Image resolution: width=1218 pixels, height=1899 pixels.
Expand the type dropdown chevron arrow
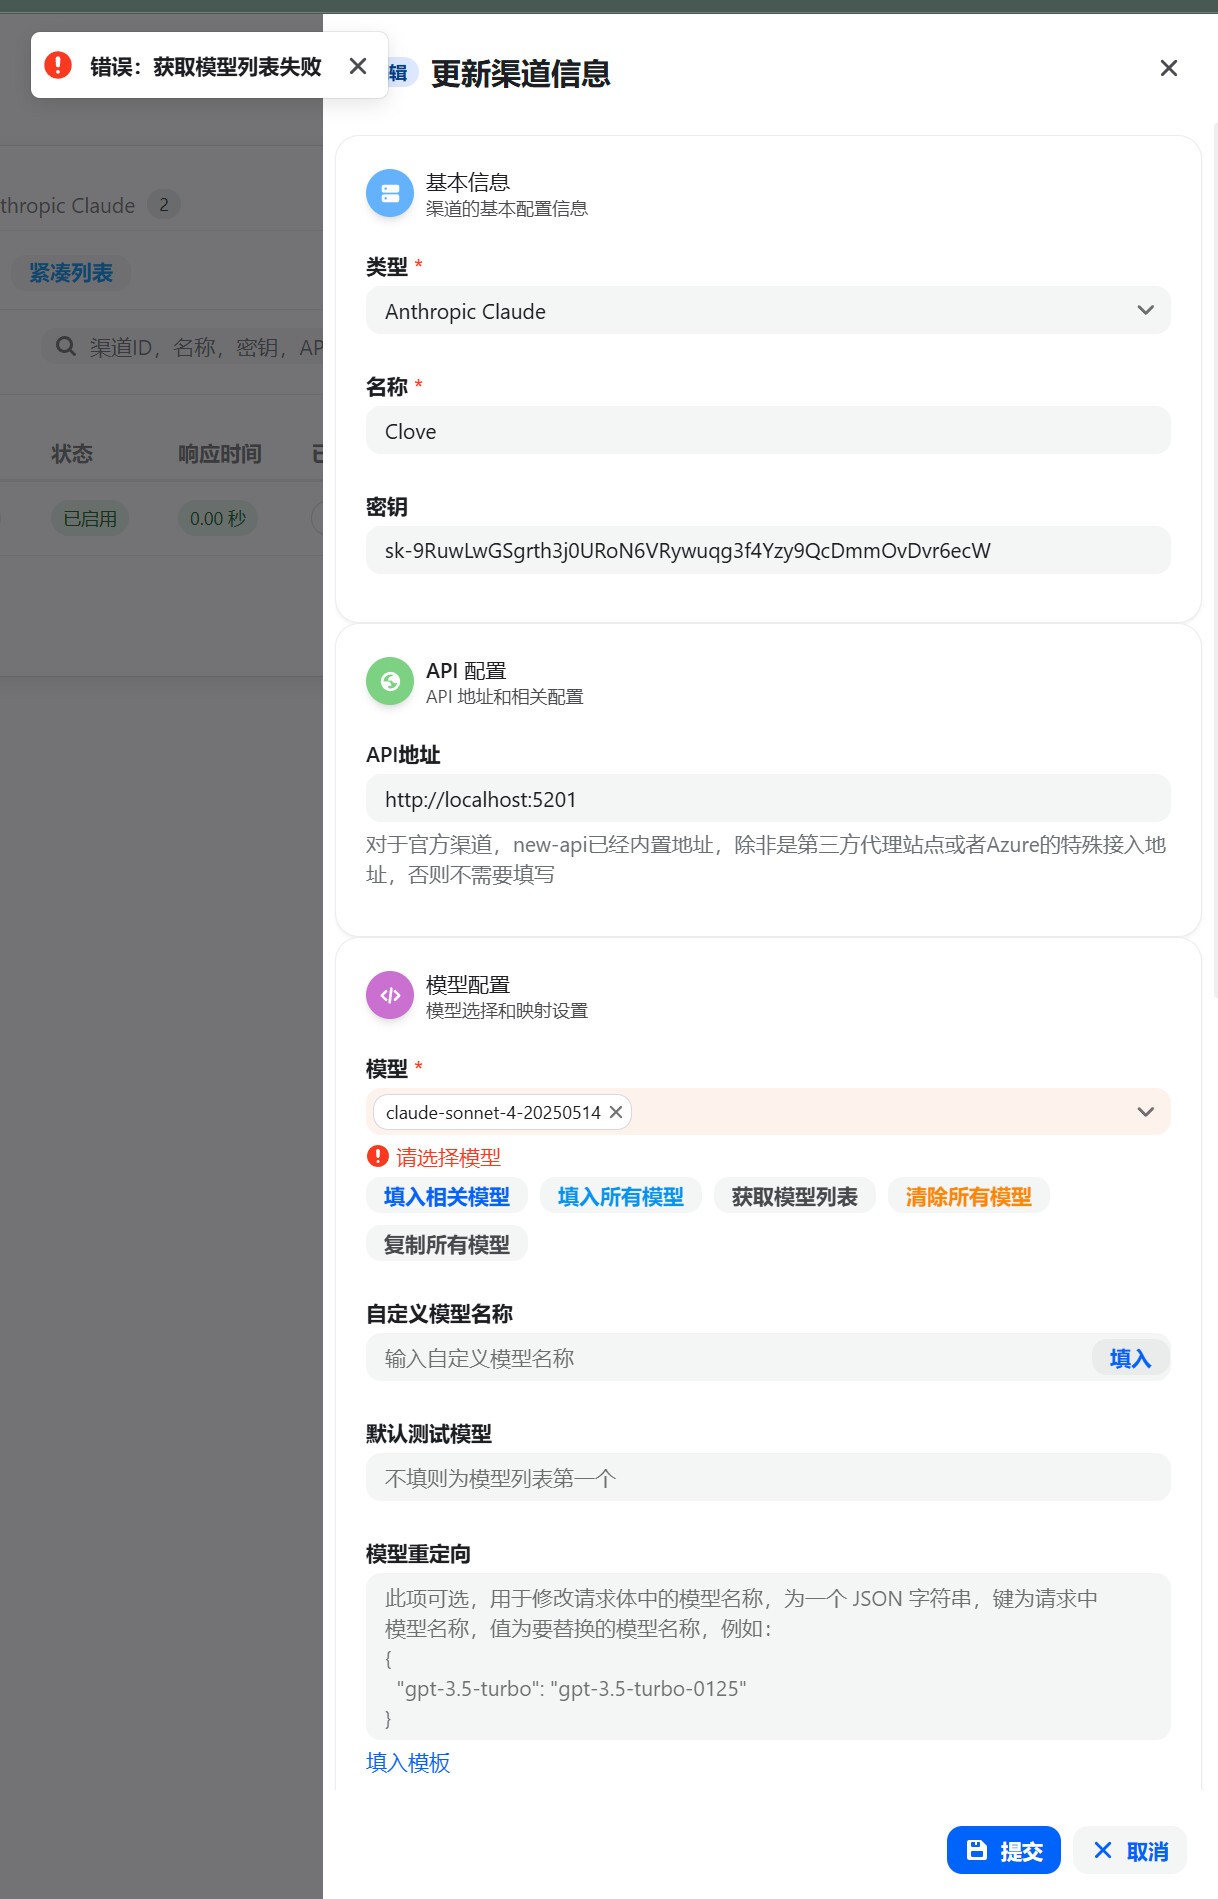[1146, 311]
